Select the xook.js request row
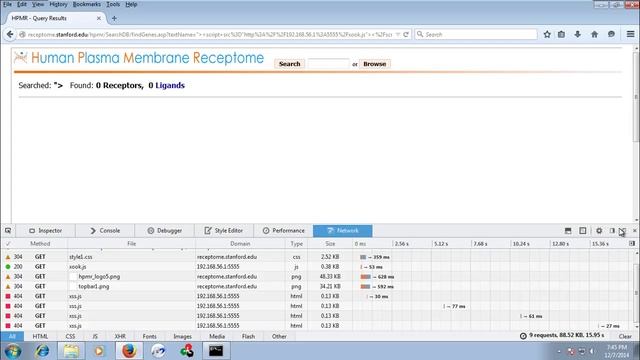The image size is (640, 360). pos(318,267)
